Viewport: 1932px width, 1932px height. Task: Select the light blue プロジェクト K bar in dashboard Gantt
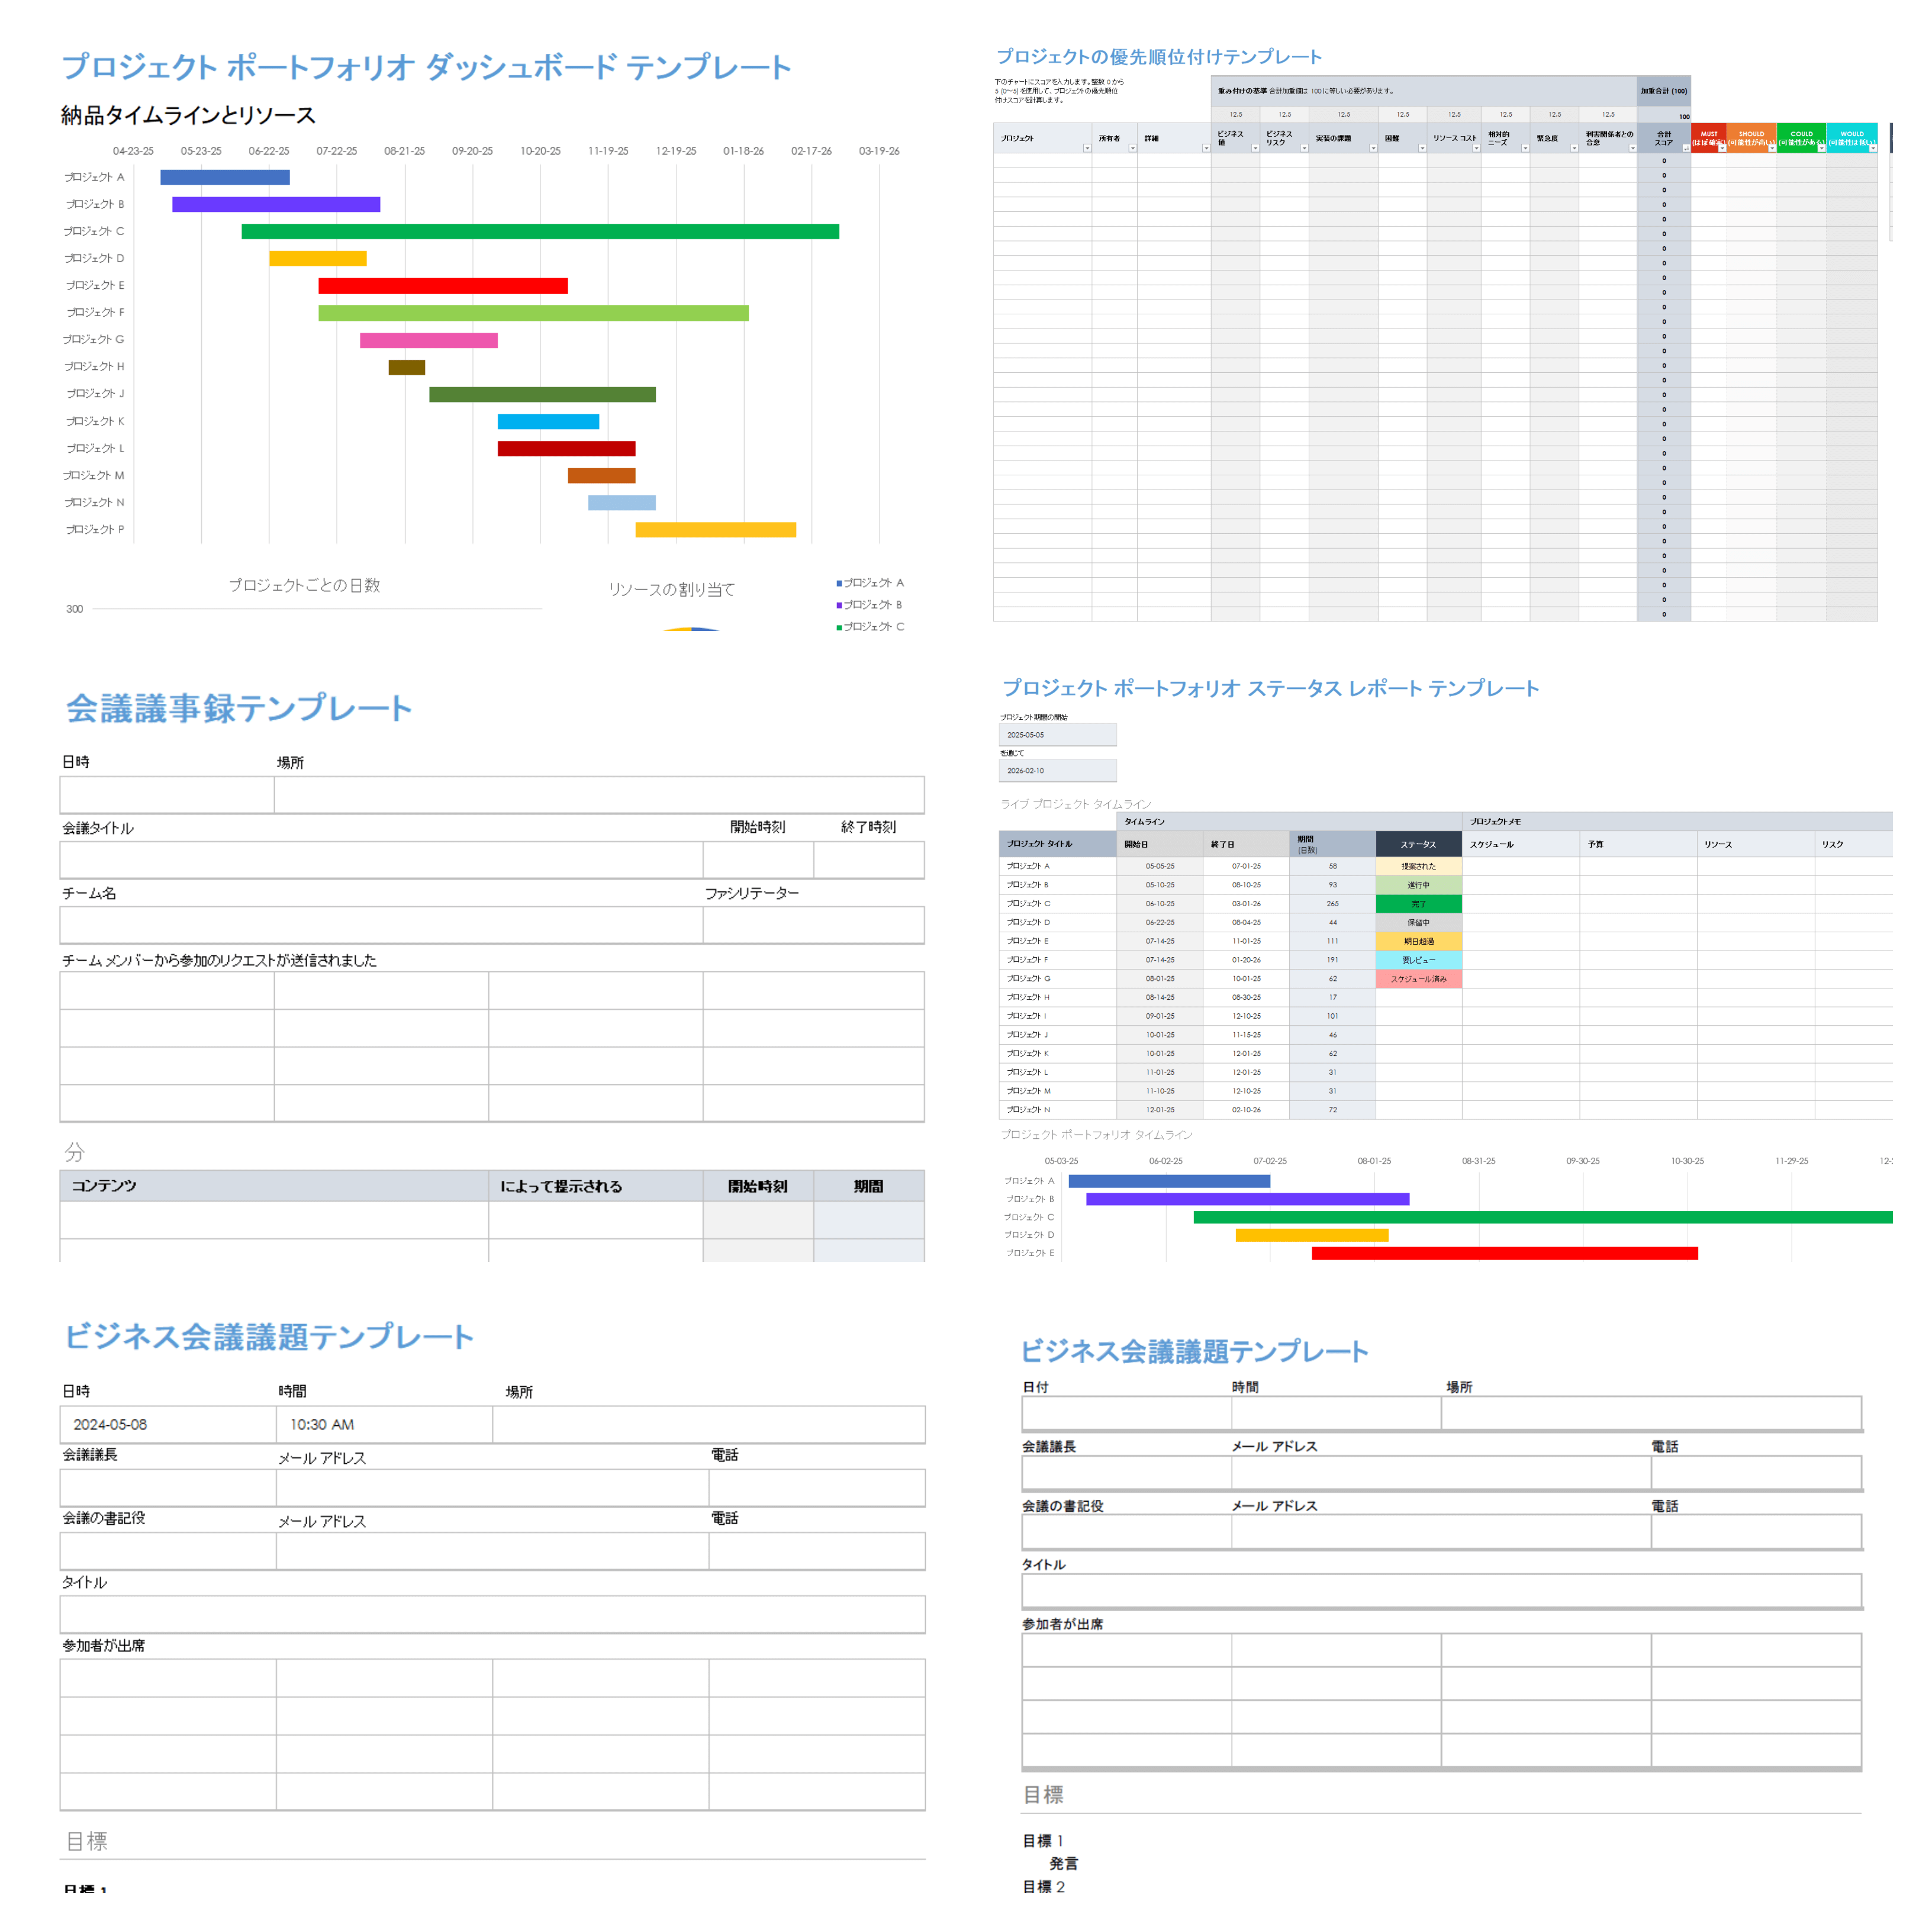click(x=549, y=422)
